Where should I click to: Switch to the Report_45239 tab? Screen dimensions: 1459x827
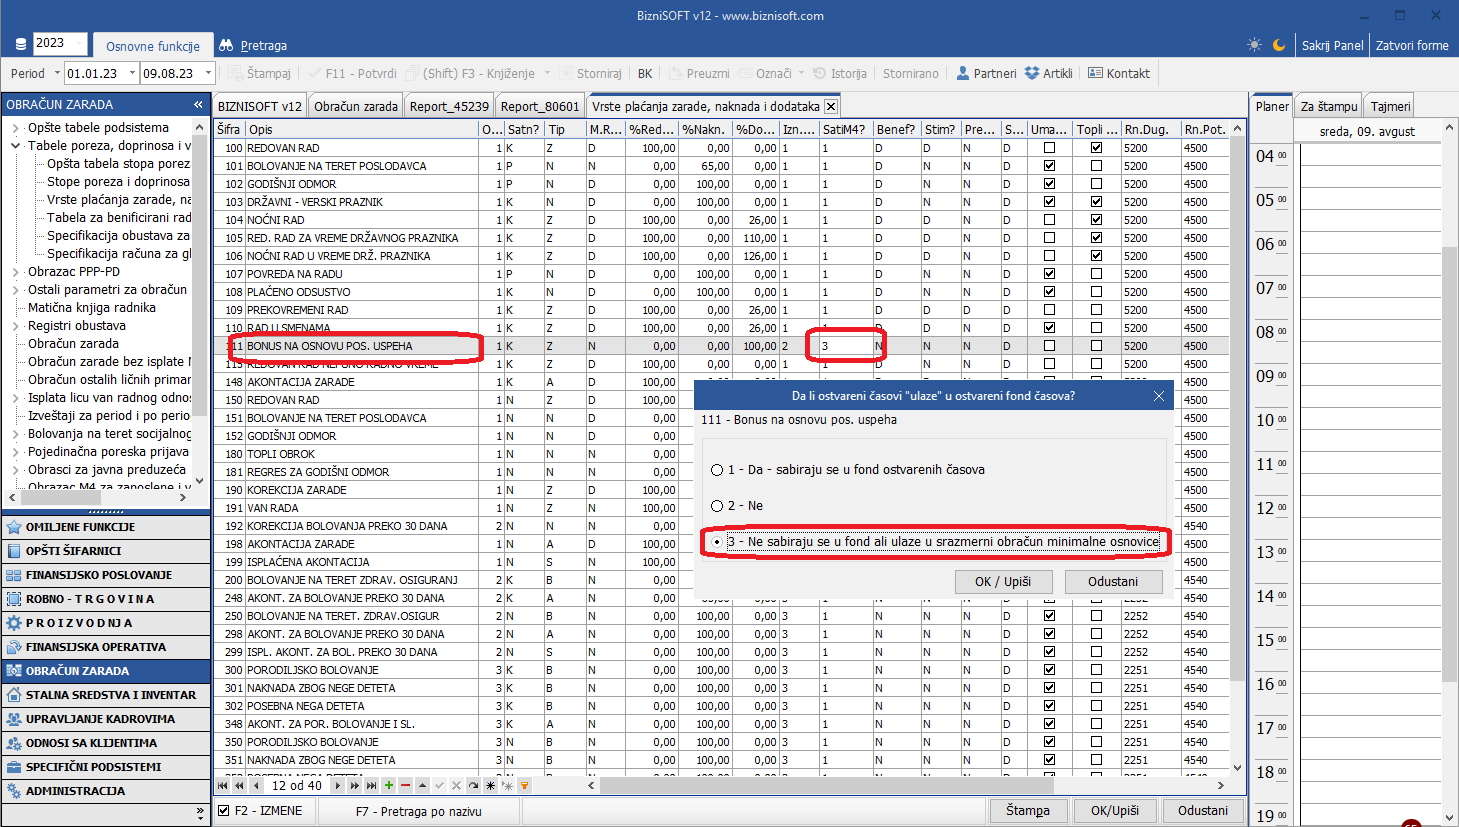449,106
